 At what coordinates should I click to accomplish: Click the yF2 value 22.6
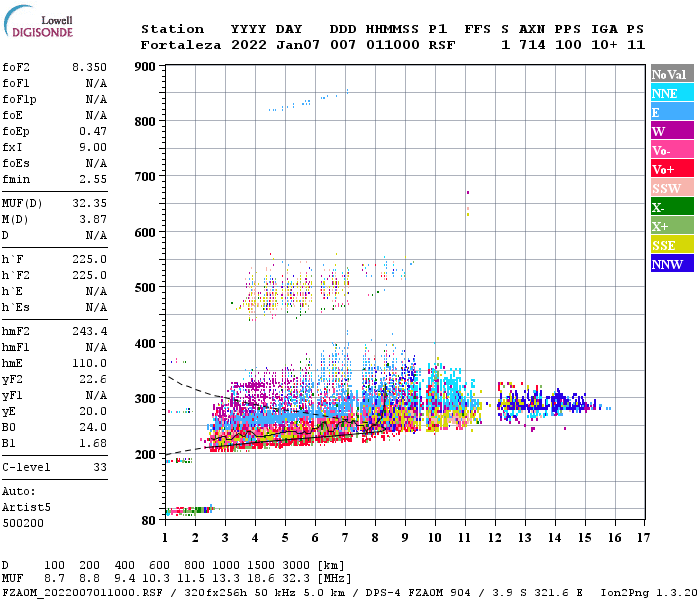(93, 379)
